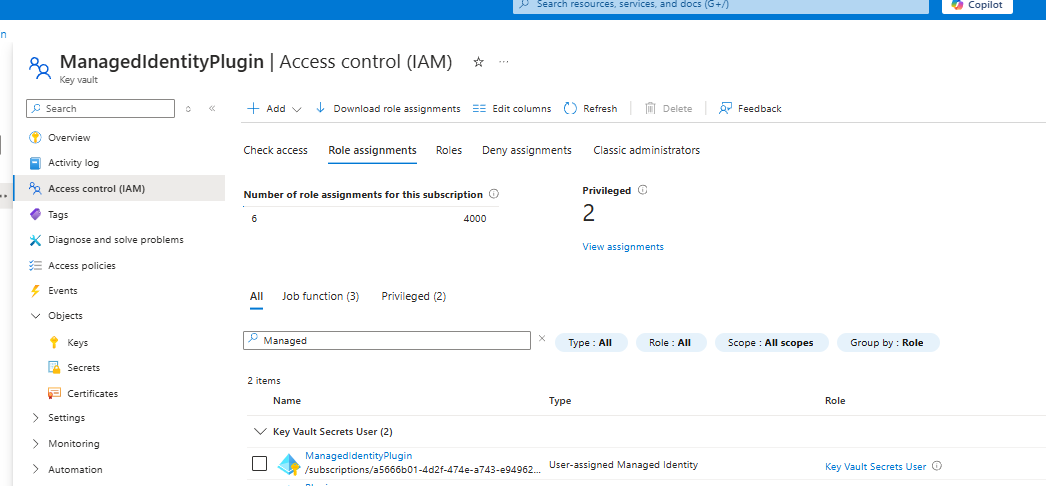Select the All sub-tab
The width and height of the screenshot is (1046, 486).
tap(256, 296)
